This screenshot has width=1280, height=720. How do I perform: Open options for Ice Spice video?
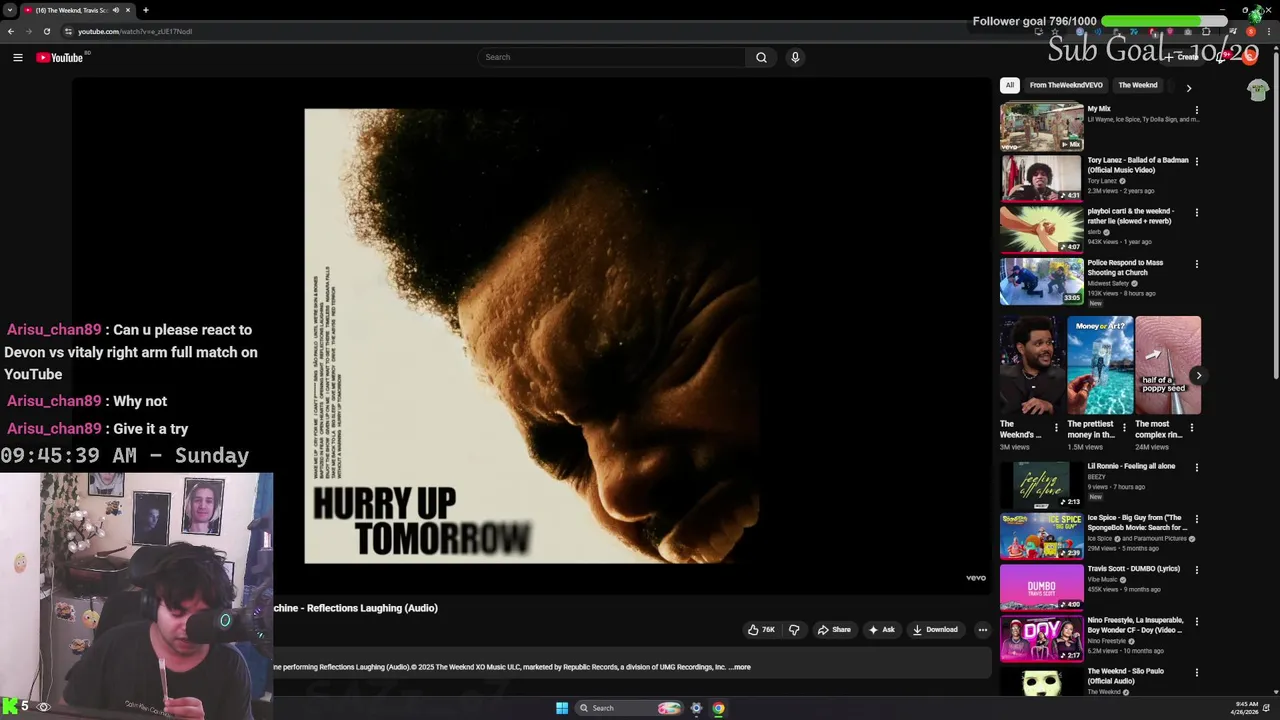(1197, 519)
